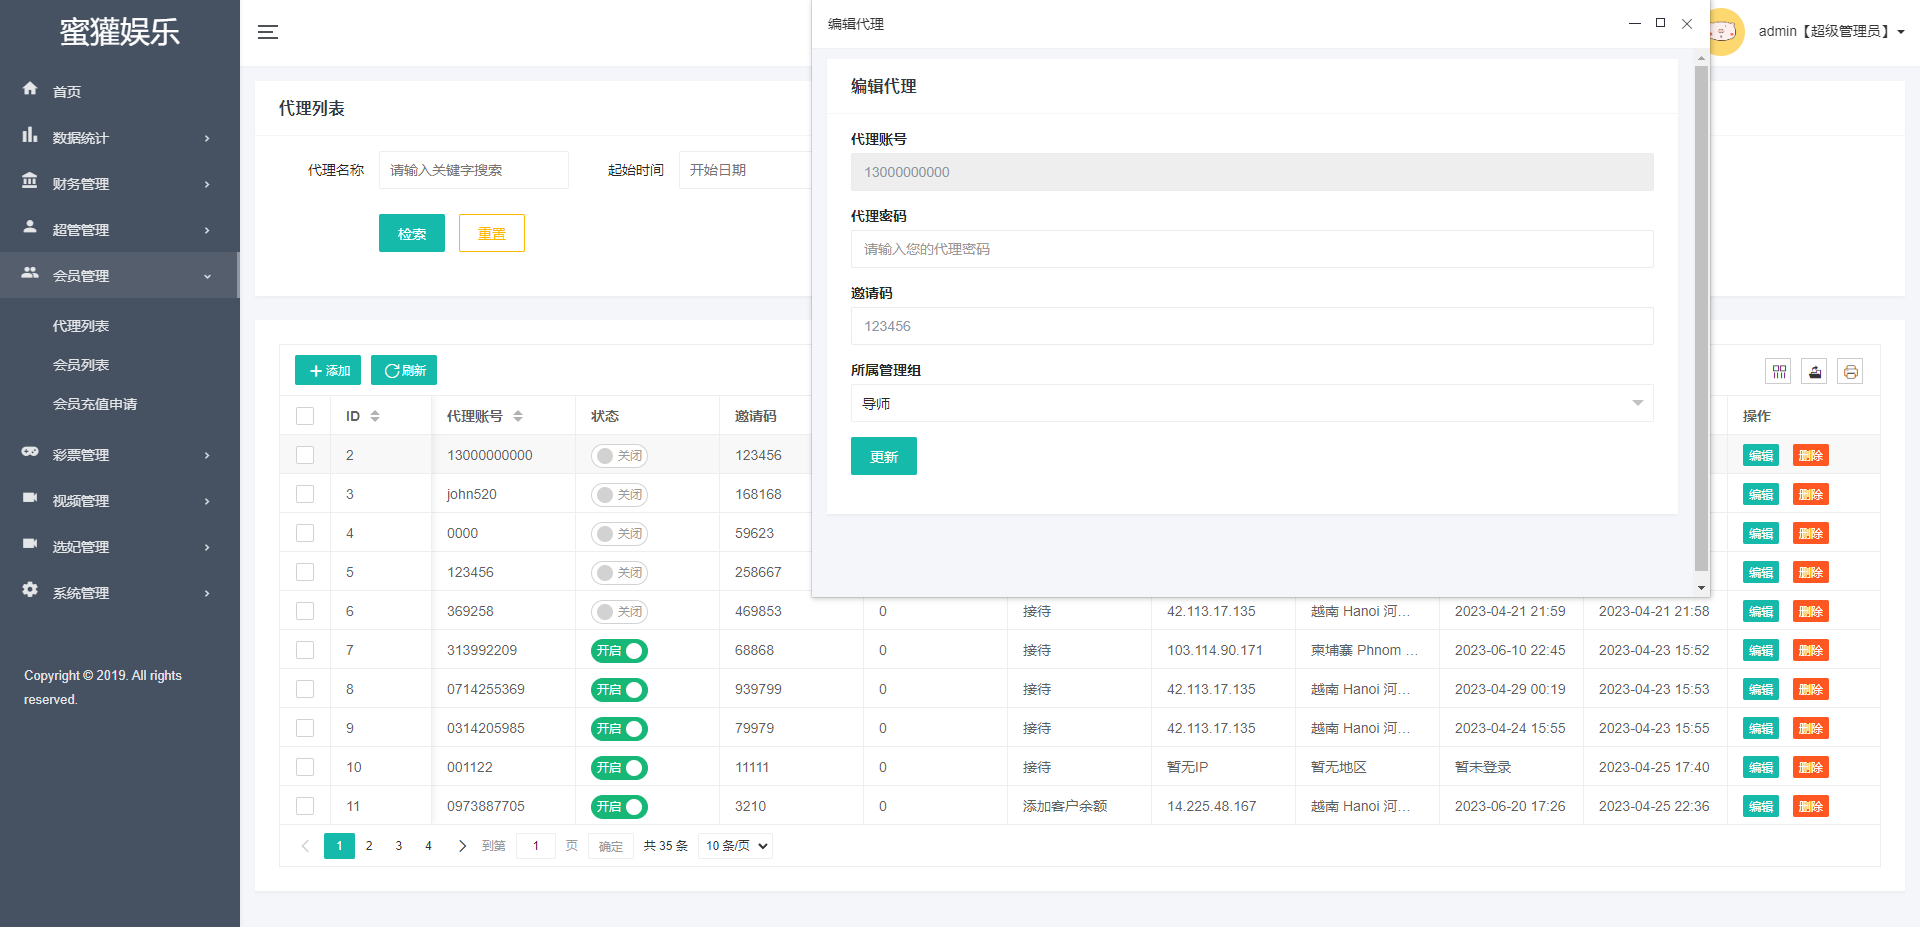The image size is (1920, 927).
Task: Click the next page arrow in pagination
Action: (462, 846)
